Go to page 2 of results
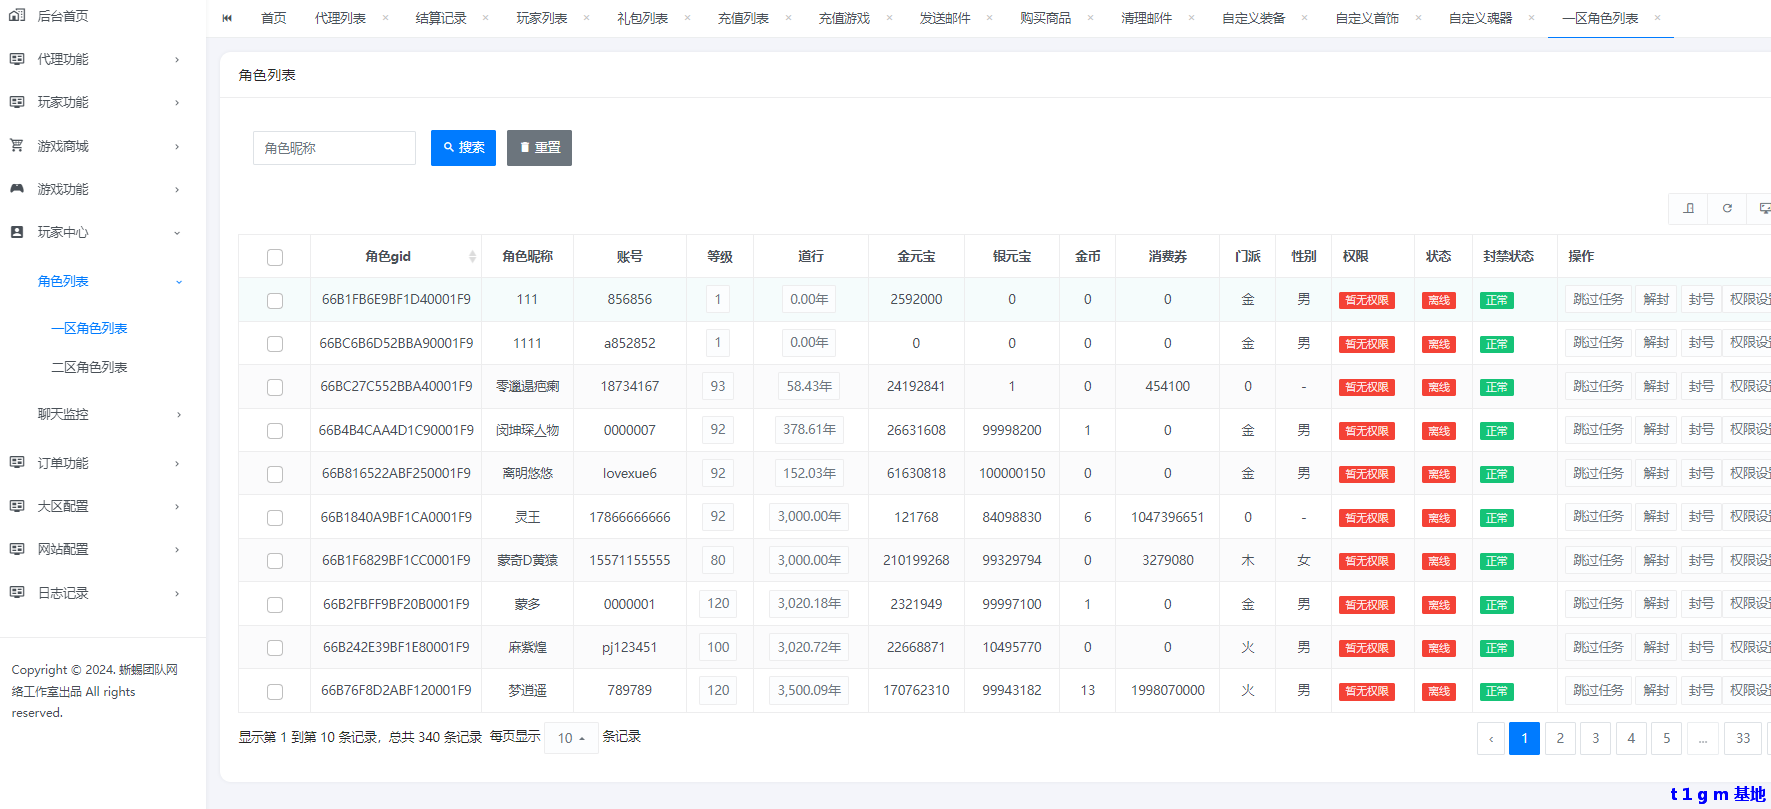Viewport: 1771px width, 809px height. [1560, 738]
